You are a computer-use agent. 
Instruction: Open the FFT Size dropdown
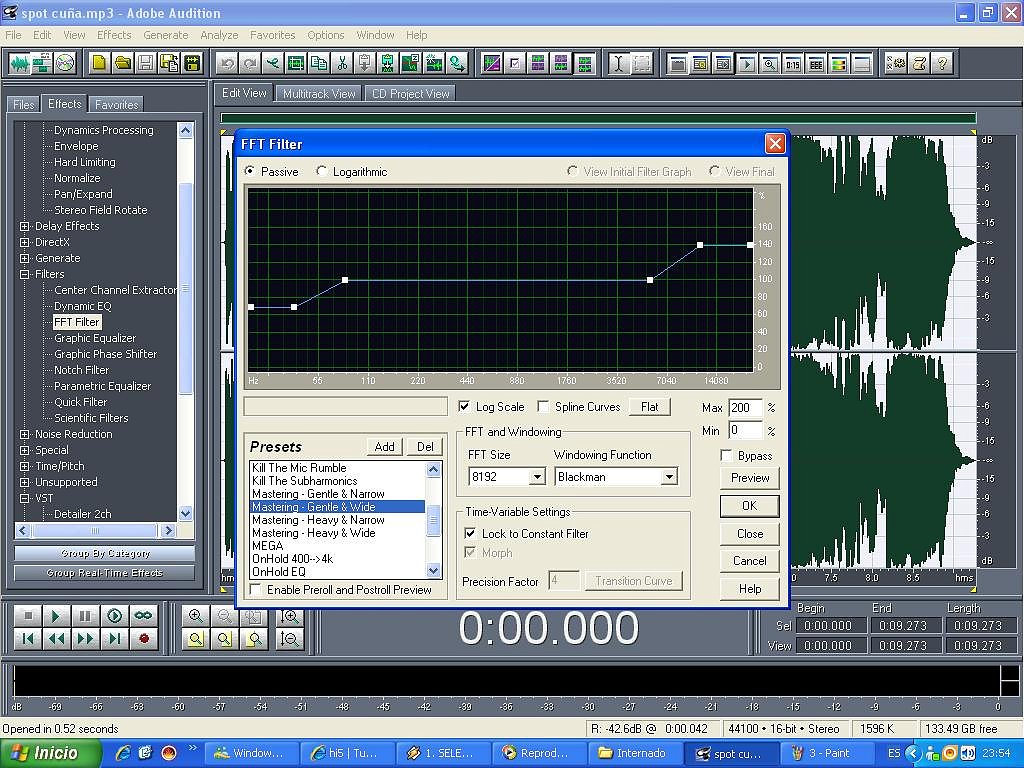click(x=537, y=478)
